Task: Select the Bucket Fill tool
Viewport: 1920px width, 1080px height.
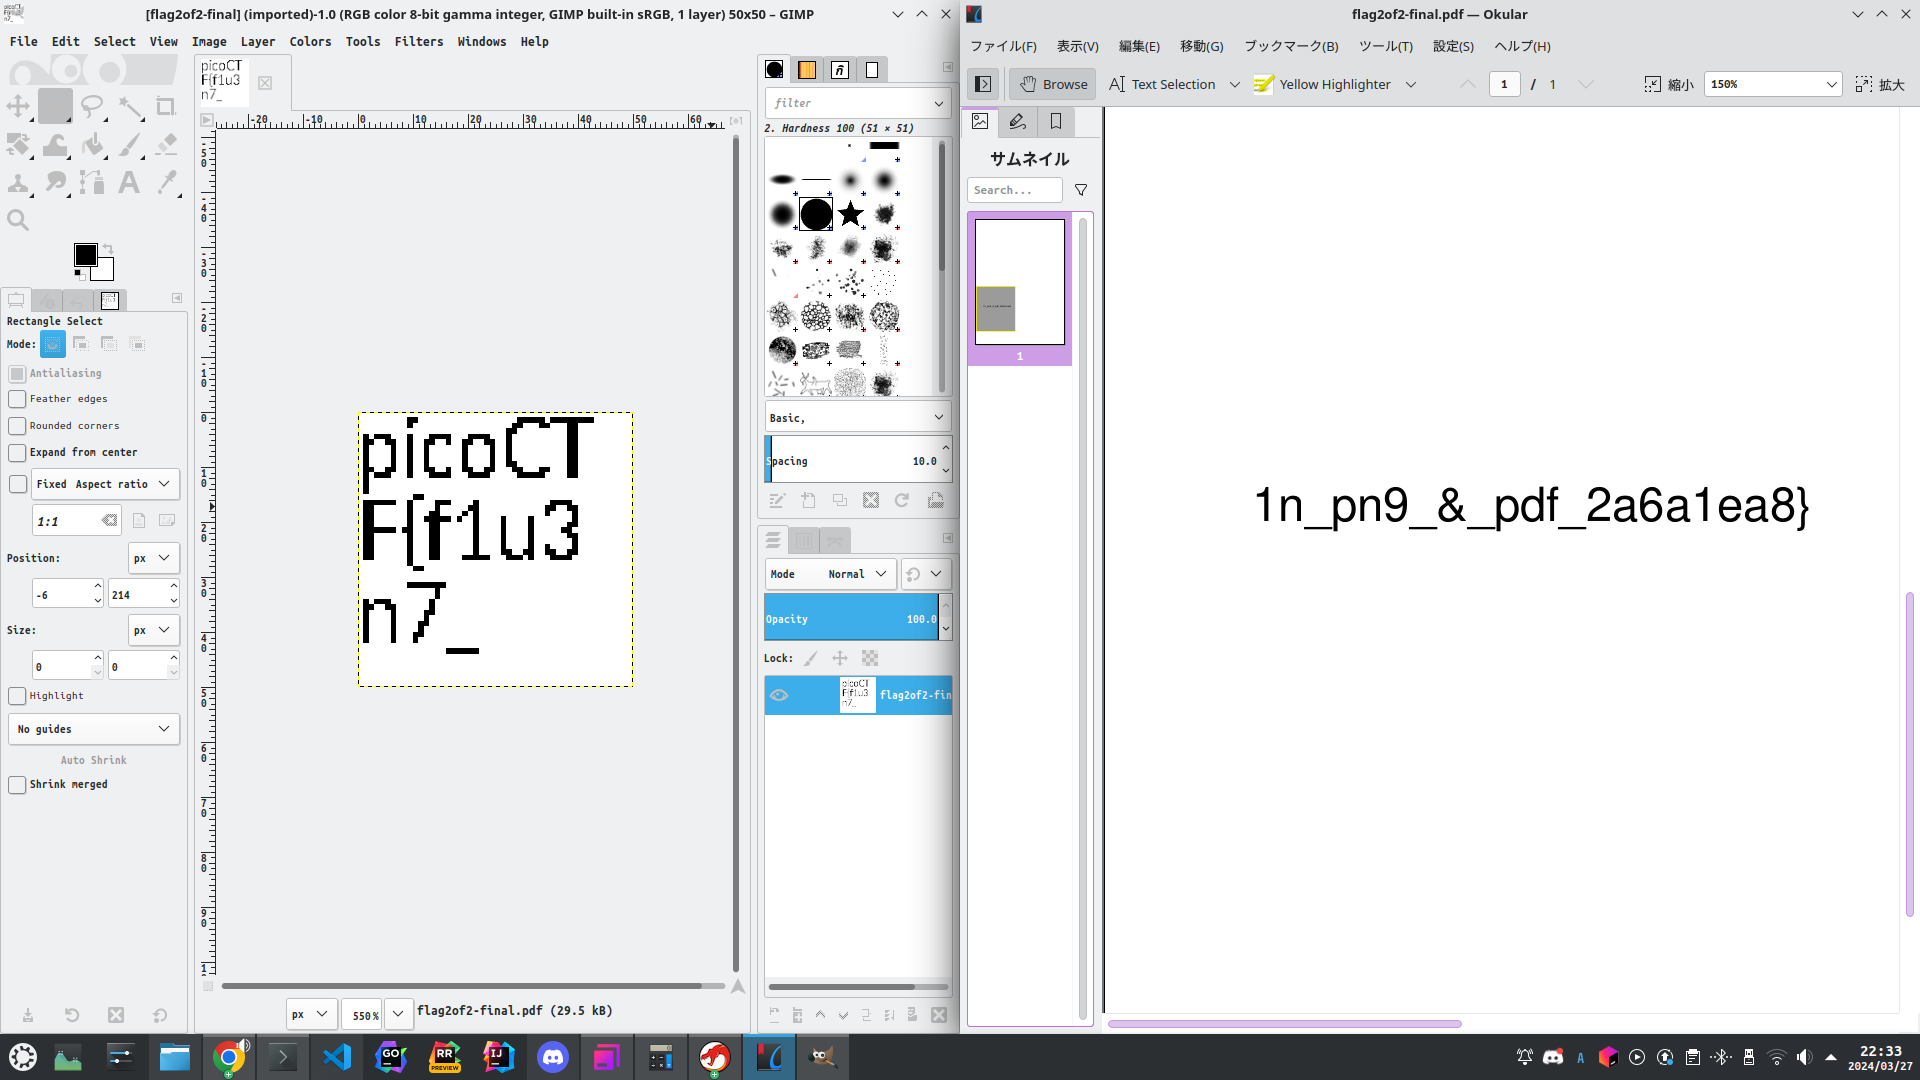Action: pos(93,145)
